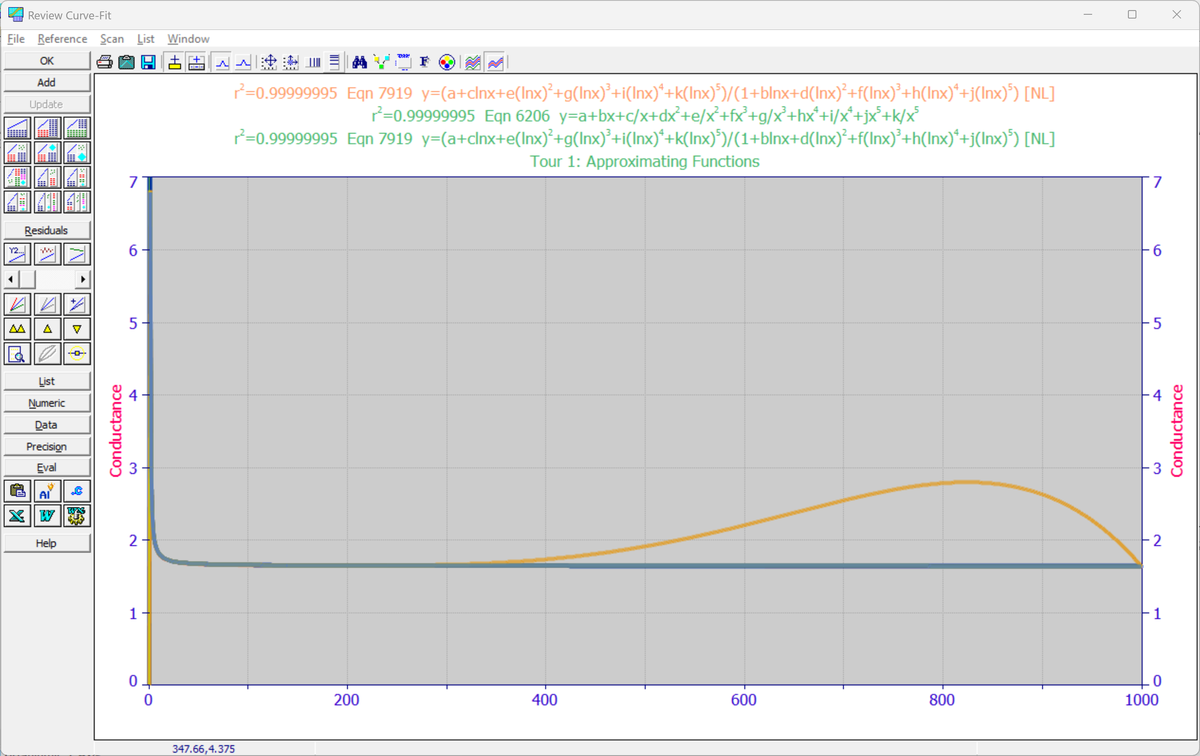The height and width of the screenshot is (756, 1200).
Task: Click the blue floppy disk save icon
Action: (148, 62)
